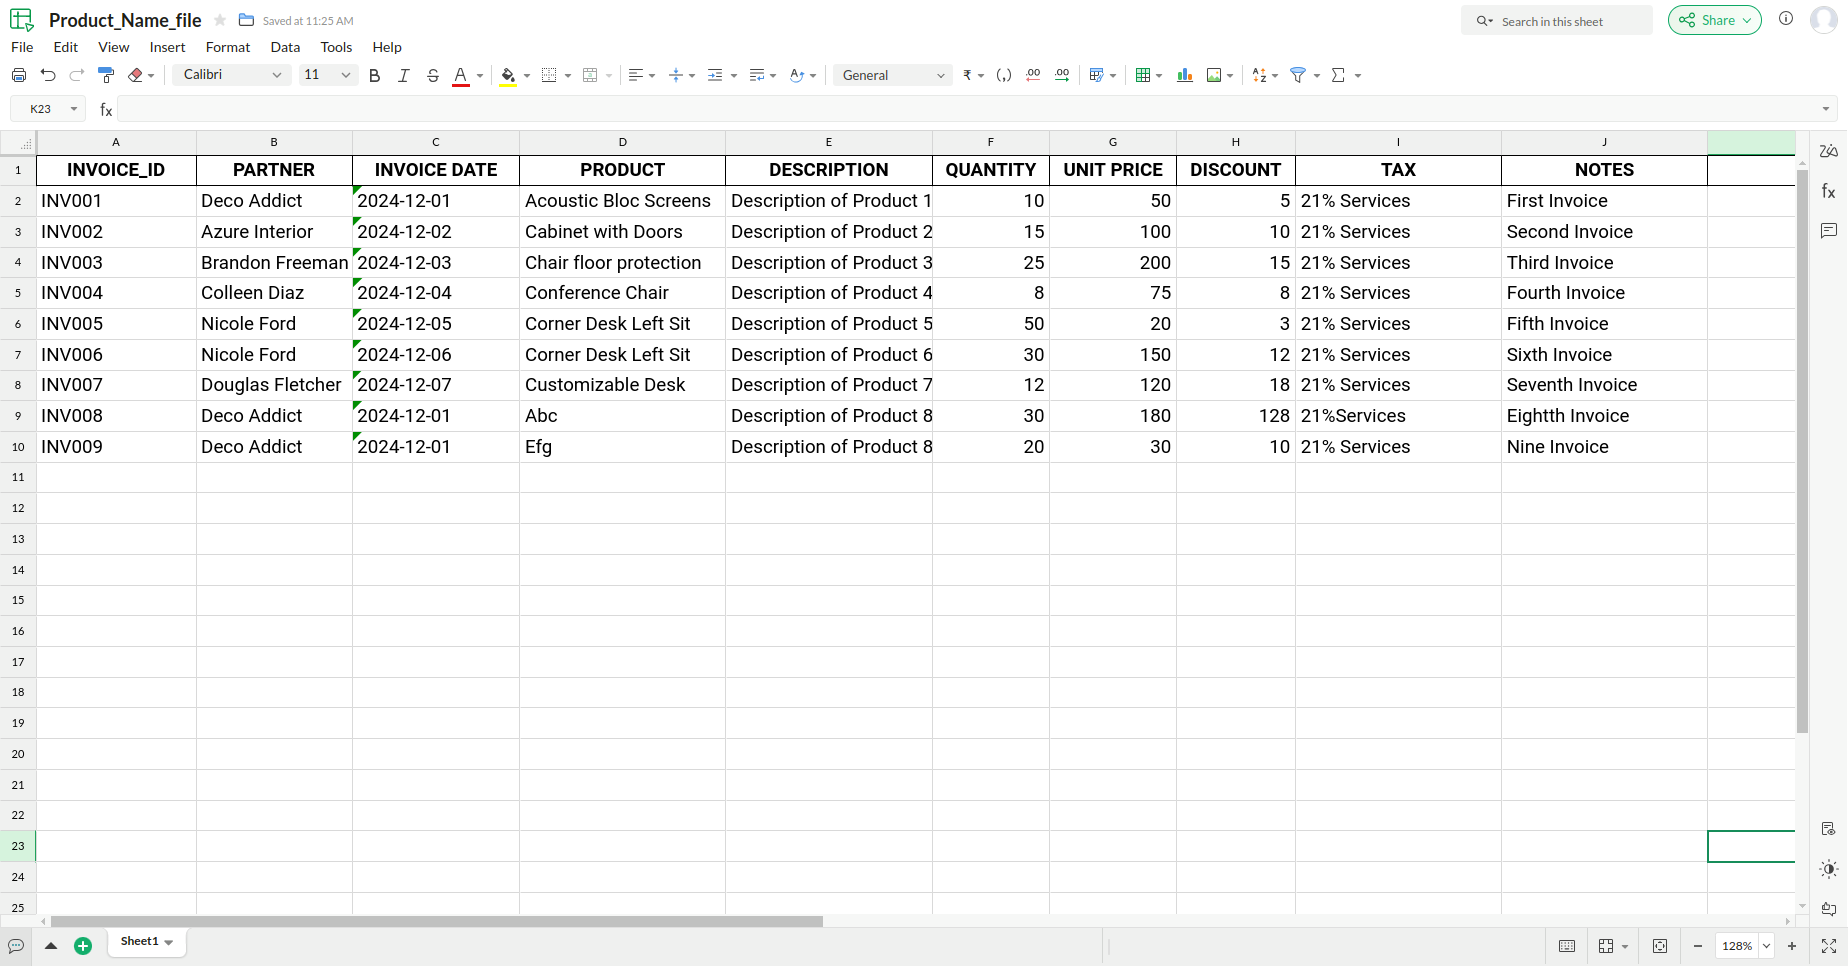Click the Share button
Image resolution: width=1848 pixels, height=966 pixels.
(1714, 20)
